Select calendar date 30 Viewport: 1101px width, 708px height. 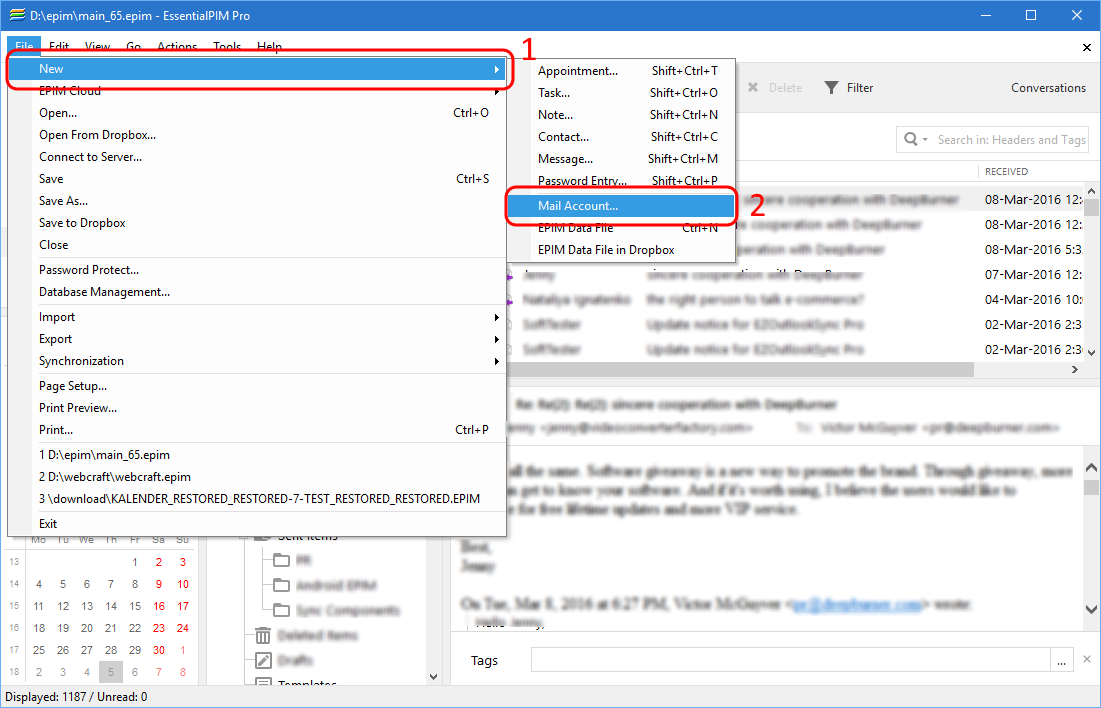(159, 650)
